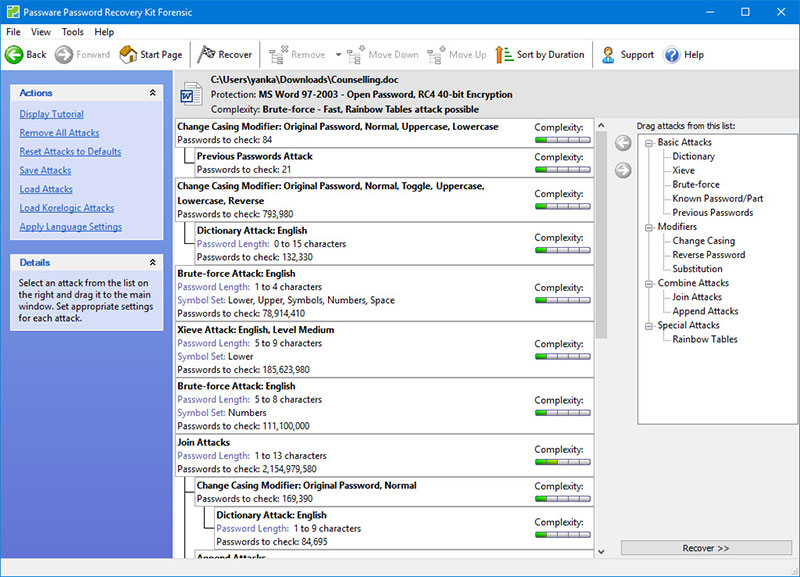Select Known Password/Part tree item

(x=718, y=198)
